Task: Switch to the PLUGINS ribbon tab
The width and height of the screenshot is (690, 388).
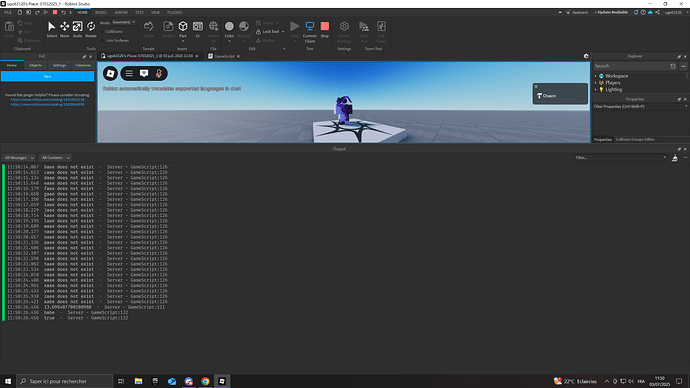Action: pos(175,12)
